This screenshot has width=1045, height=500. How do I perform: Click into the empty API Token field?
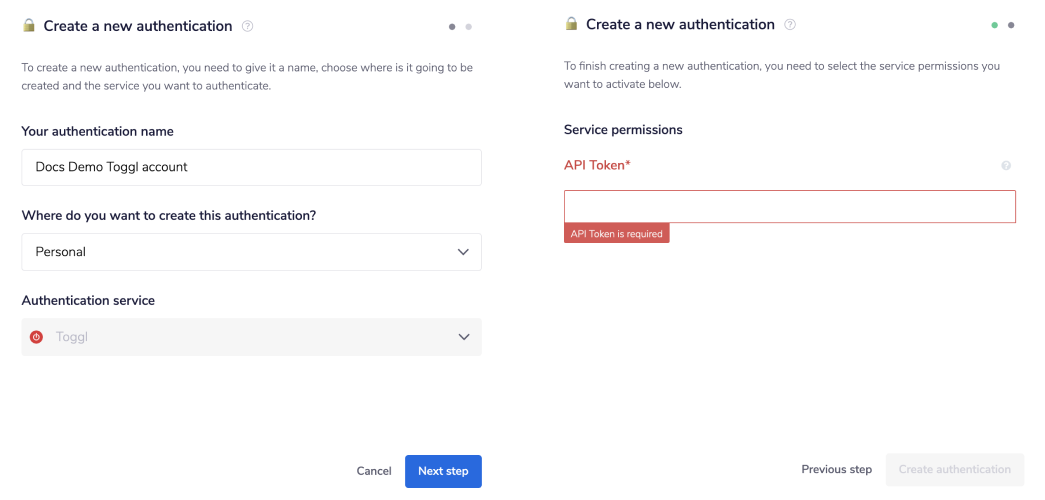click(x=789, y=206)
